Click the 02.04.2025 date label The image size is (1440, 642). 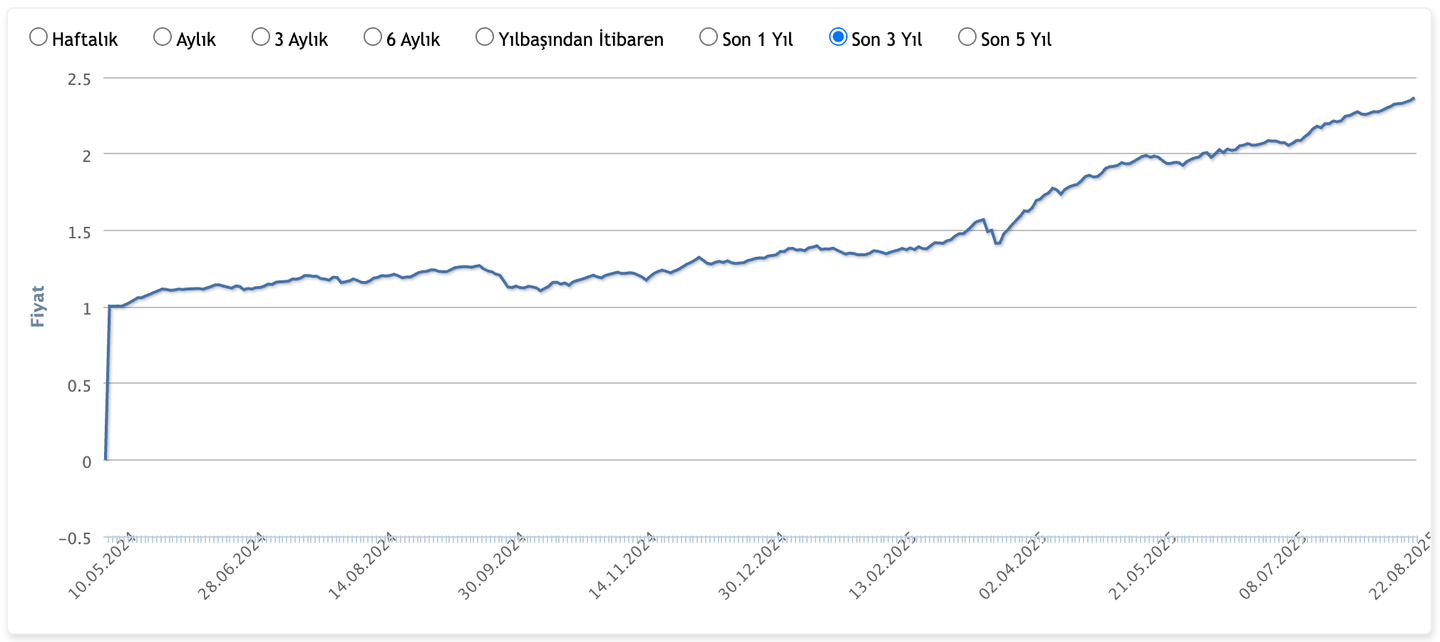point(1012,565)
